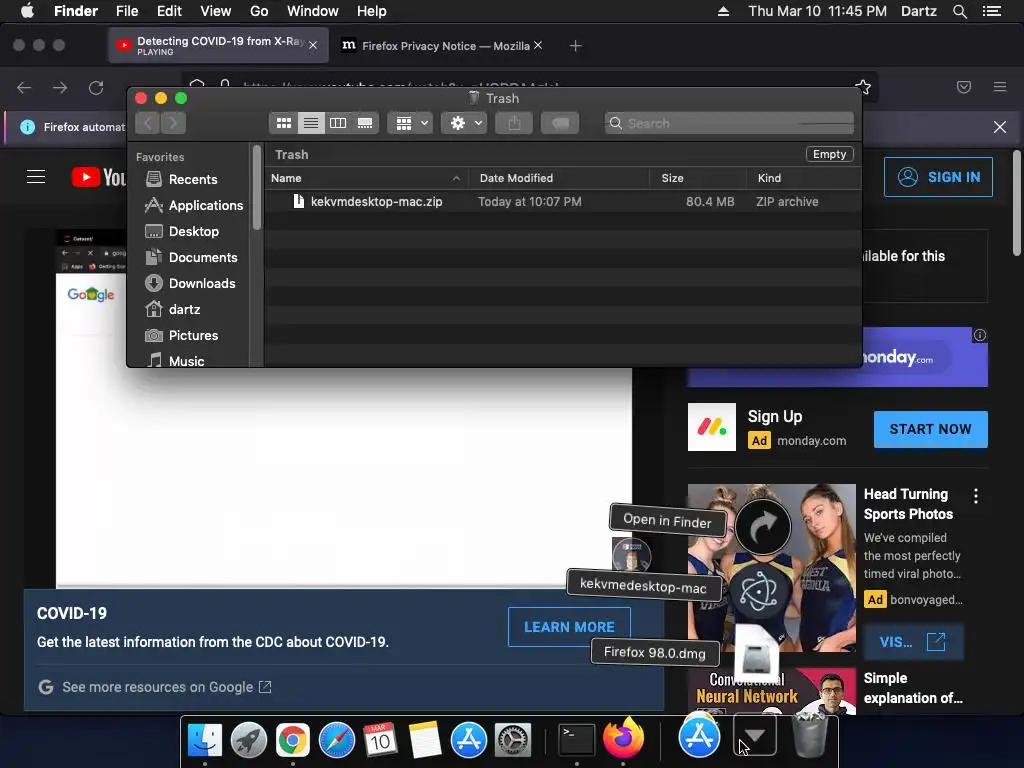Go back in Finder navigation
The image size is (1024, 768).
pos(148,123)
